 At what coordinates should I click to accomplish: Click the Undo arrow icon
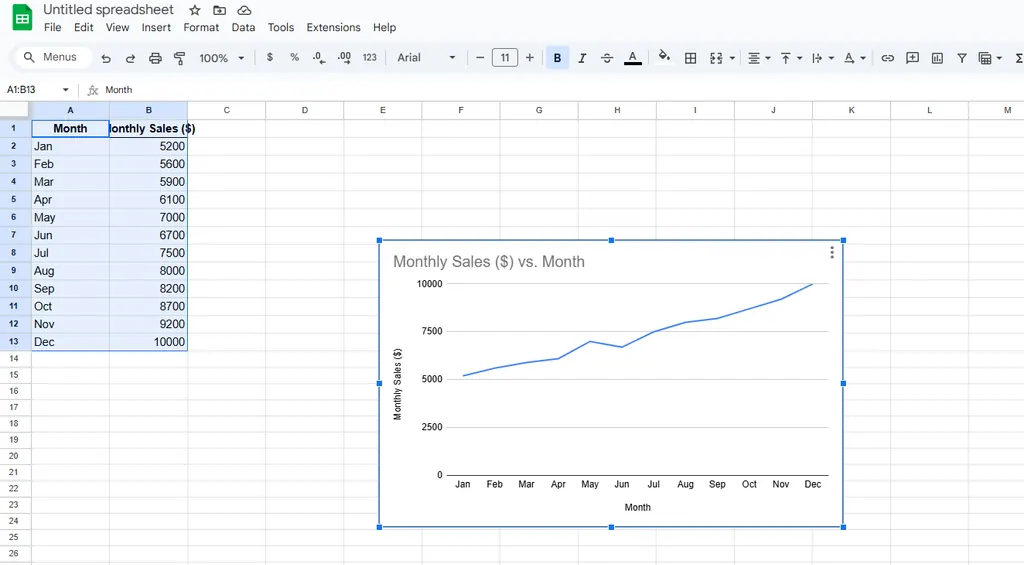click(106, 58)
